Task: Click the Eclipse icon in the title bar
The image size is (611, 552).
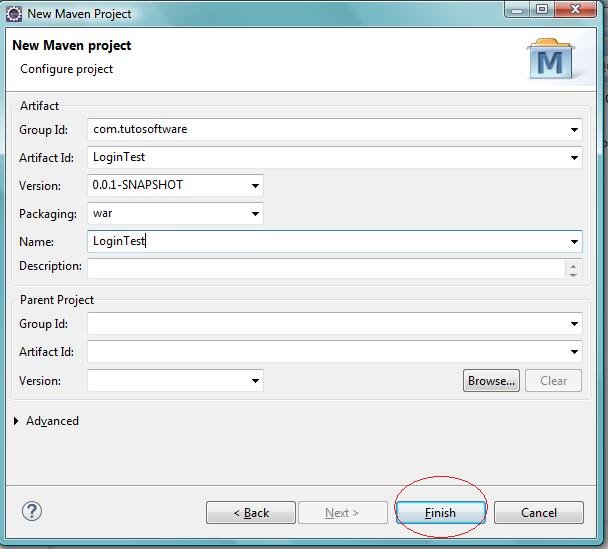Action: pyautogui.click(x=14, y=14)
